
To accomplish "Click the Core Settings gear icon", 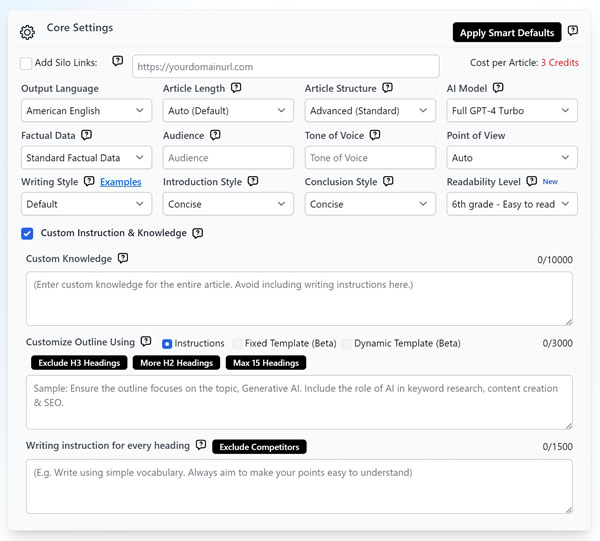I will click(x=27, y=32).
